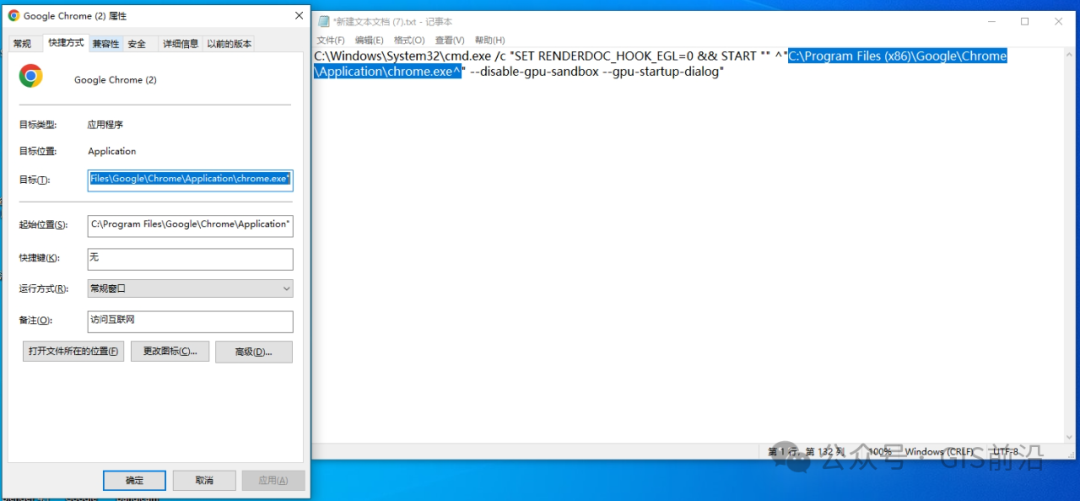Confirm with the 确定 button
1080x501 pixels.
[134, 480]
